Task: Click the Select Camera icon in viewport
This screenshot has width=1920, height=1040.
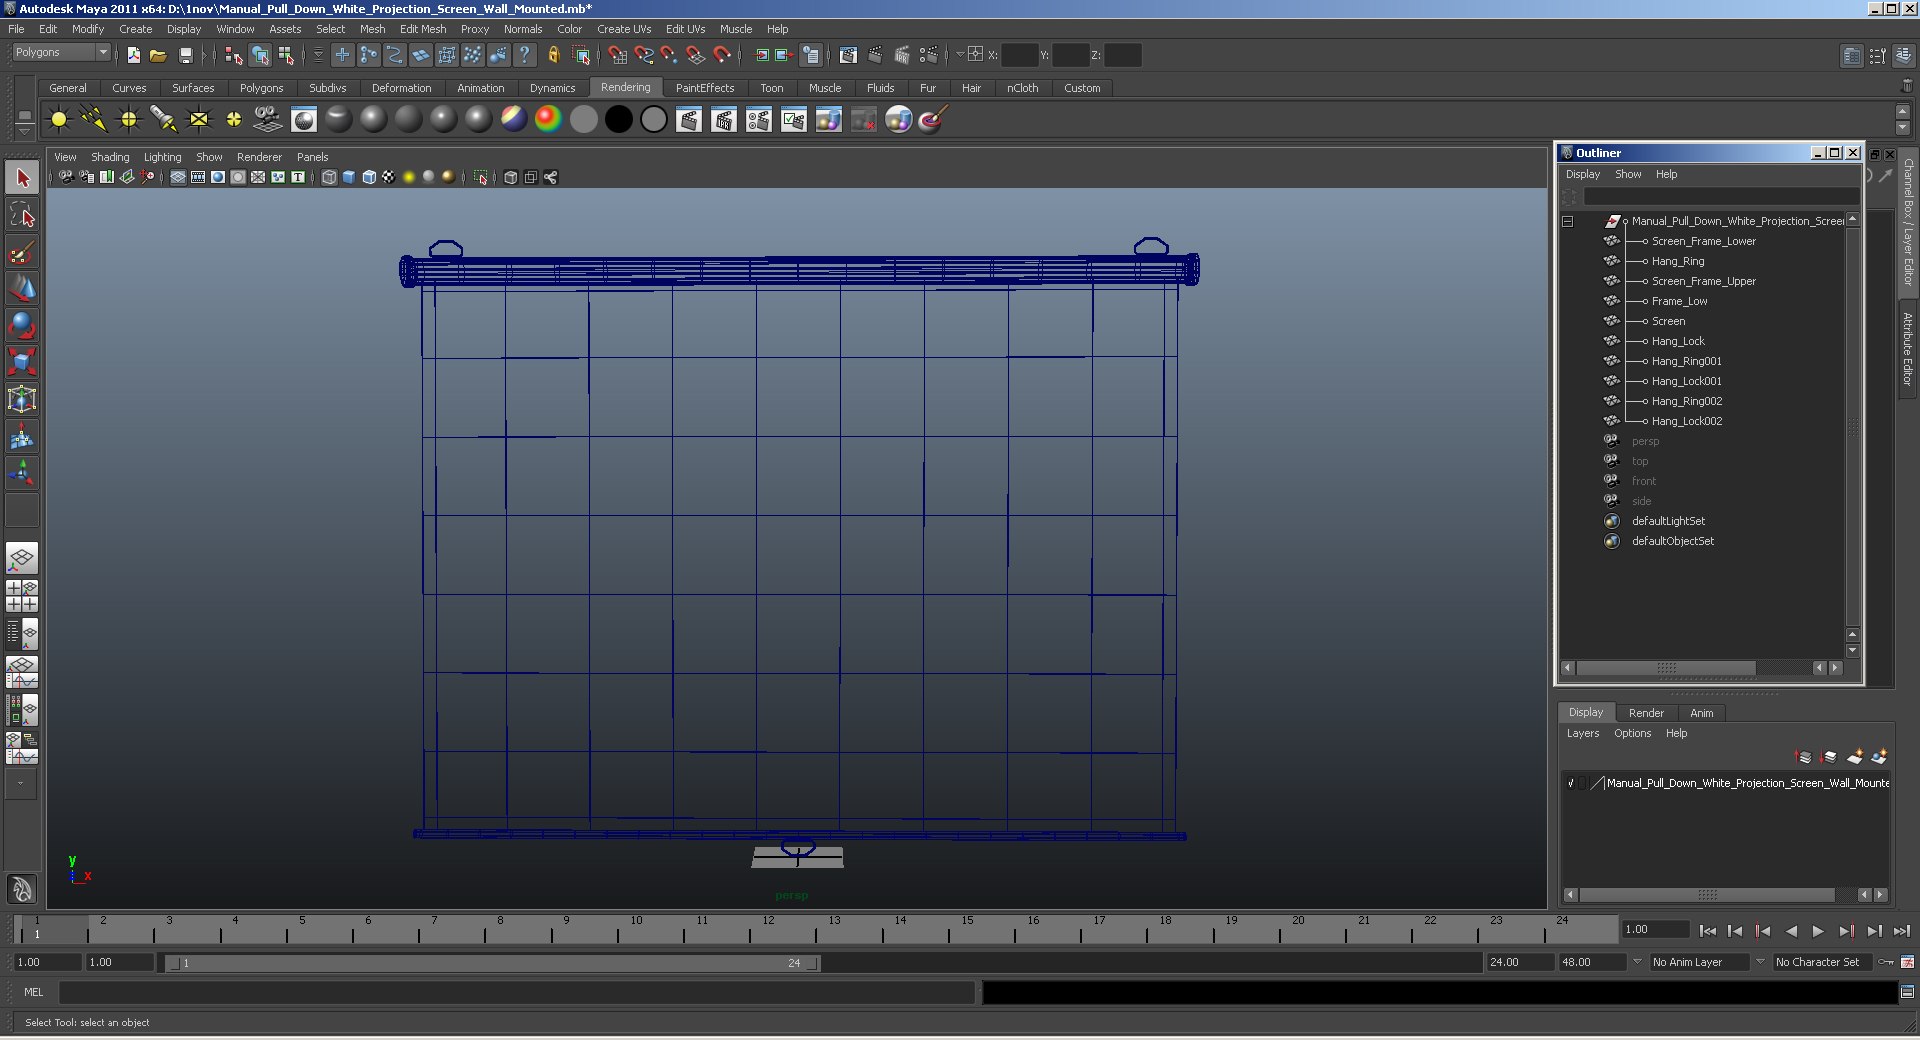Action: pyautogui.click(x=66, y=177)
